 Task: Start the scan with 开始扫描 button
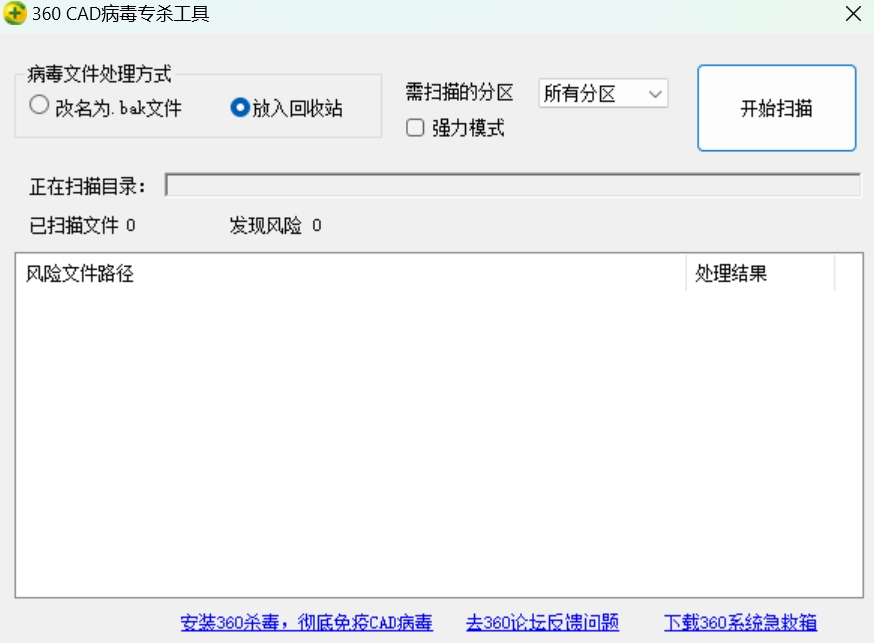click(777, 108)
